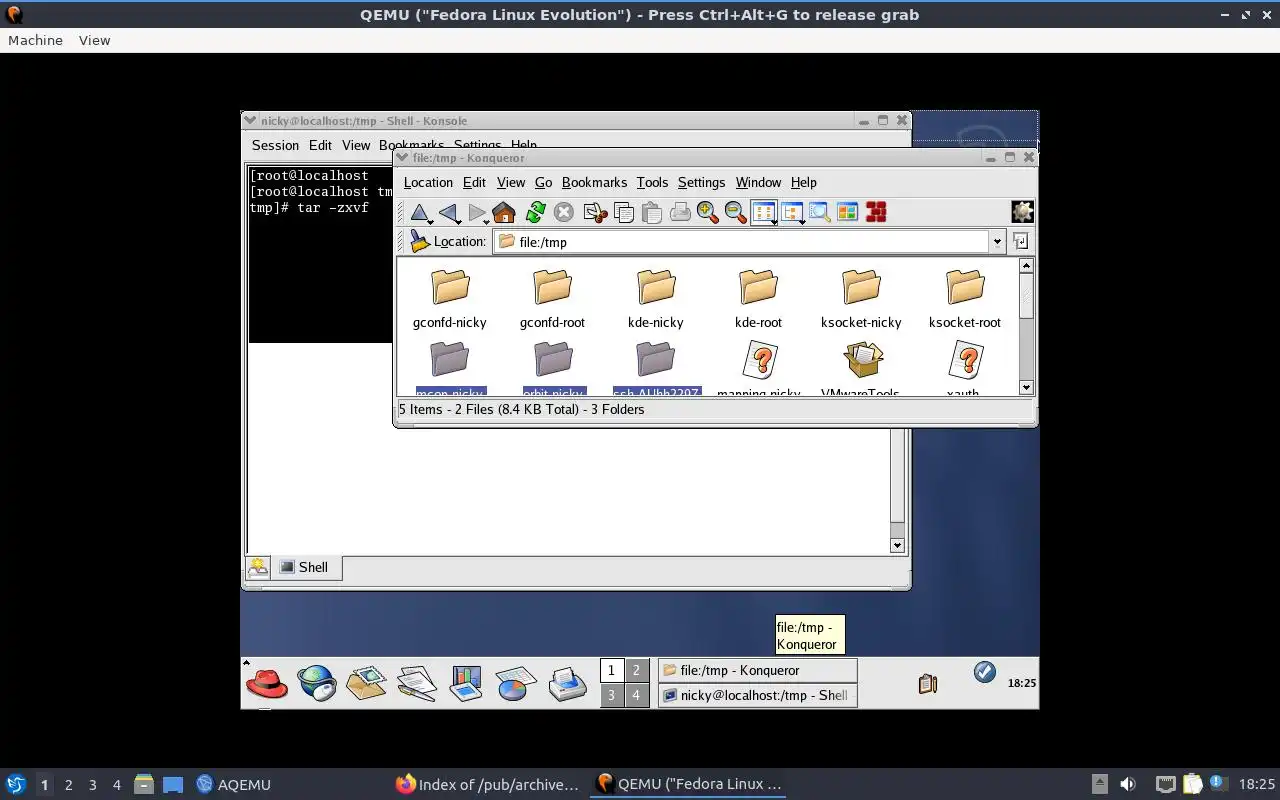Viewport: 1280px width, 800px height.
Task: Click 'file:/tmp - Konqueror' taskbar button
Action: click(x=757, y=670)
